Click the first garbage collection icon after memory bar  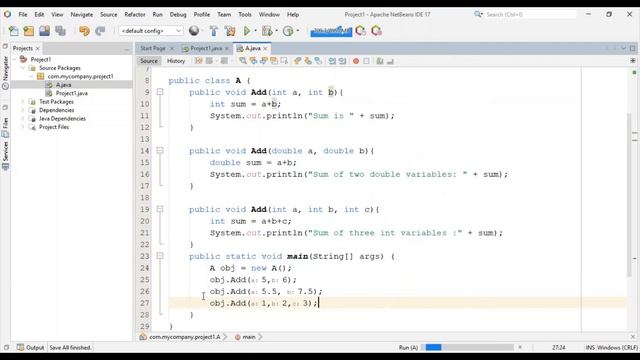pos(360,31)
